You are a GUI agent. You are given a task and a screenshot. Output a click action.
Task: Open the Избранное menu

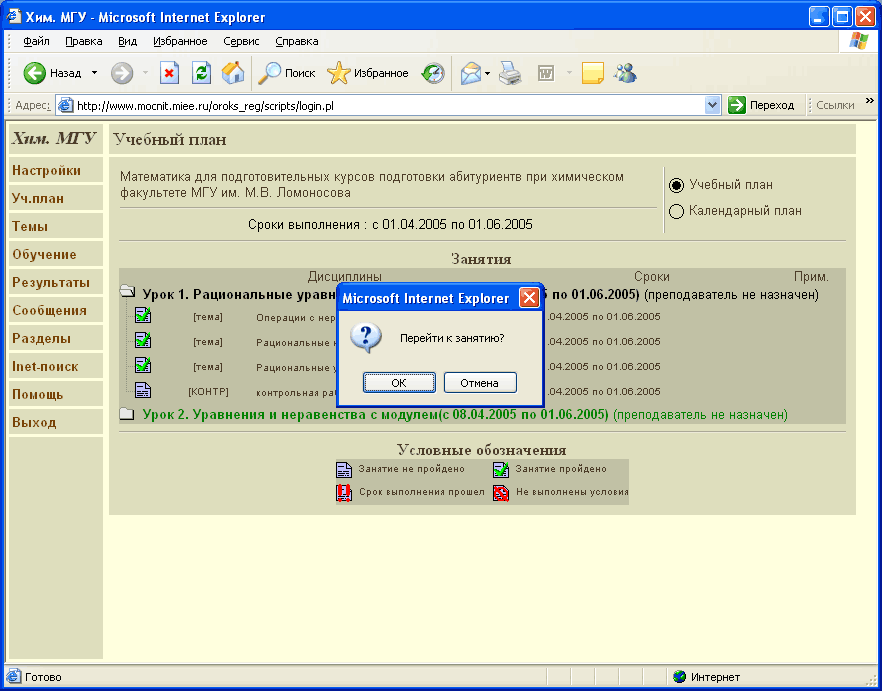tap(180, 42)
